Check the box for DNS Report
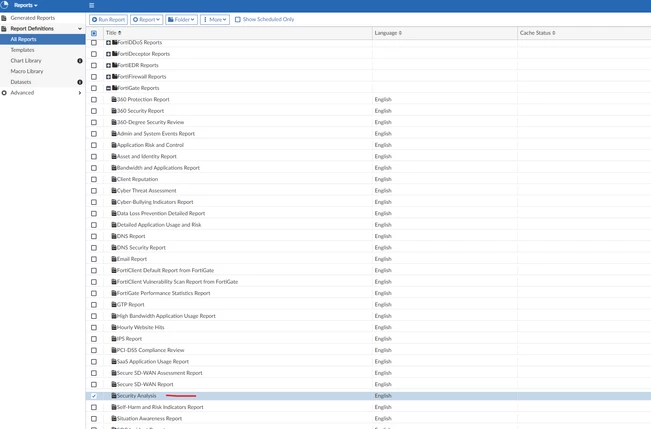651x429 pixels. pyautogui.click(x=94, y=236)
